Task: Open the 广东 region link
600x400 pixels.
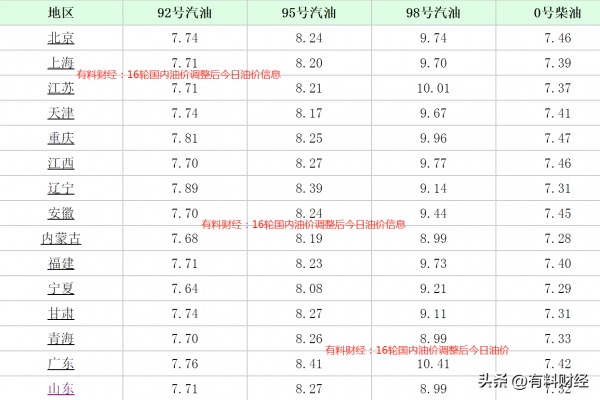Action: 61,364
